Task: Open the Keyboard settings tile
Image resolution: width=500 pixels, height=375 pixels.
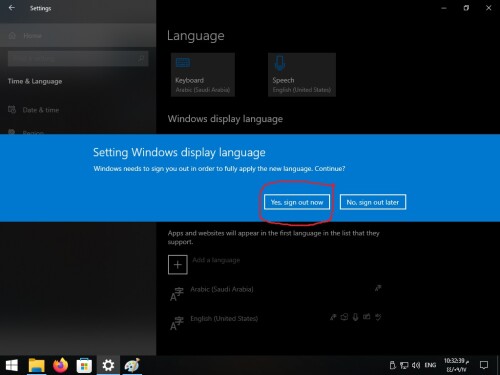Action: point(203,75)
